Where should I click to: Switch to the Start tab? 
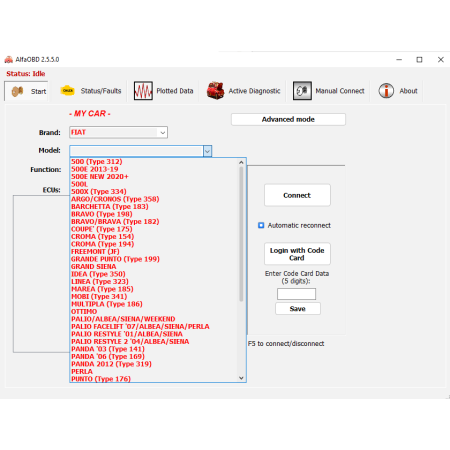click(26, 91)
